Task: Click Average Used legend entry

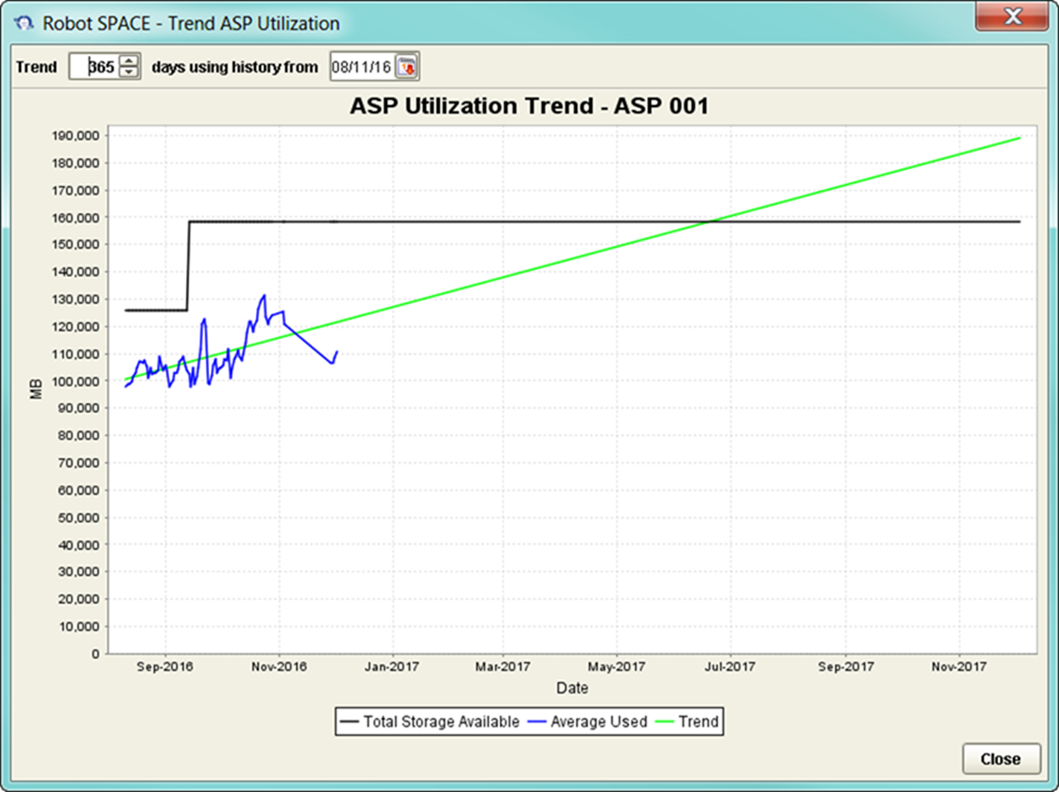Action: click(587, 722)
